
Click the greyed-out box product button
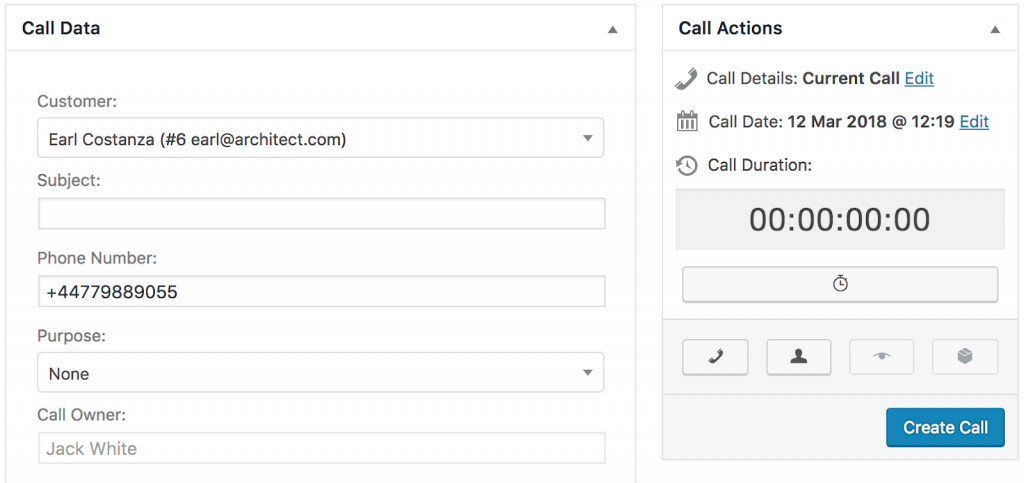pos(965,357)
